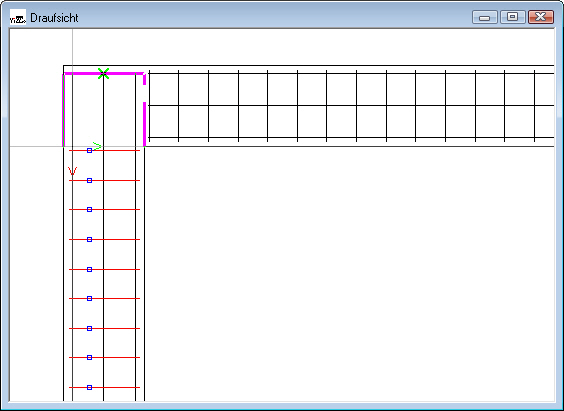Select the sixth blue square handle from top
Screen dimensions: 564x411
click(90, 298)
